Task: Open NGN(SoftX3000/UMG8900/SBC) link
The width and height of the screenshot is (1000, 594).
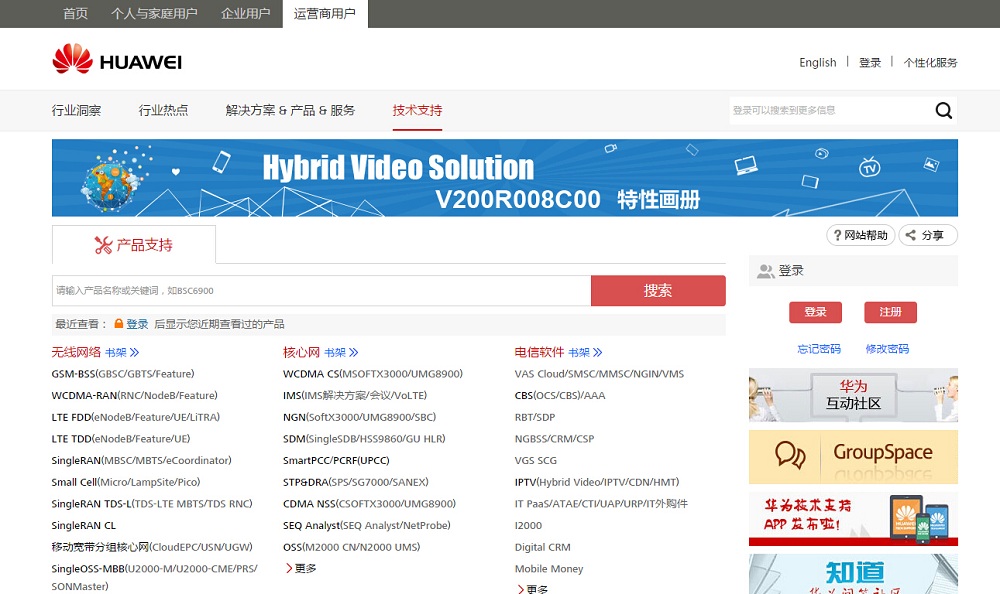Action: [360, 417]
